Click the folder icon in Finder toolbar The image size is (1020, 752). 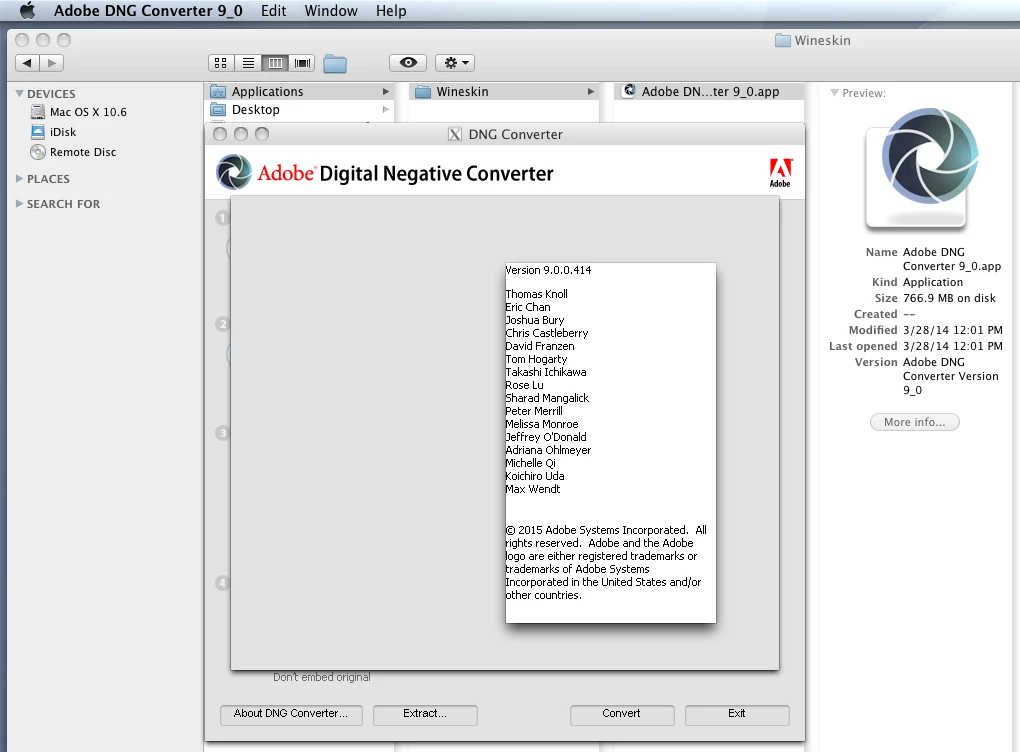335,64
